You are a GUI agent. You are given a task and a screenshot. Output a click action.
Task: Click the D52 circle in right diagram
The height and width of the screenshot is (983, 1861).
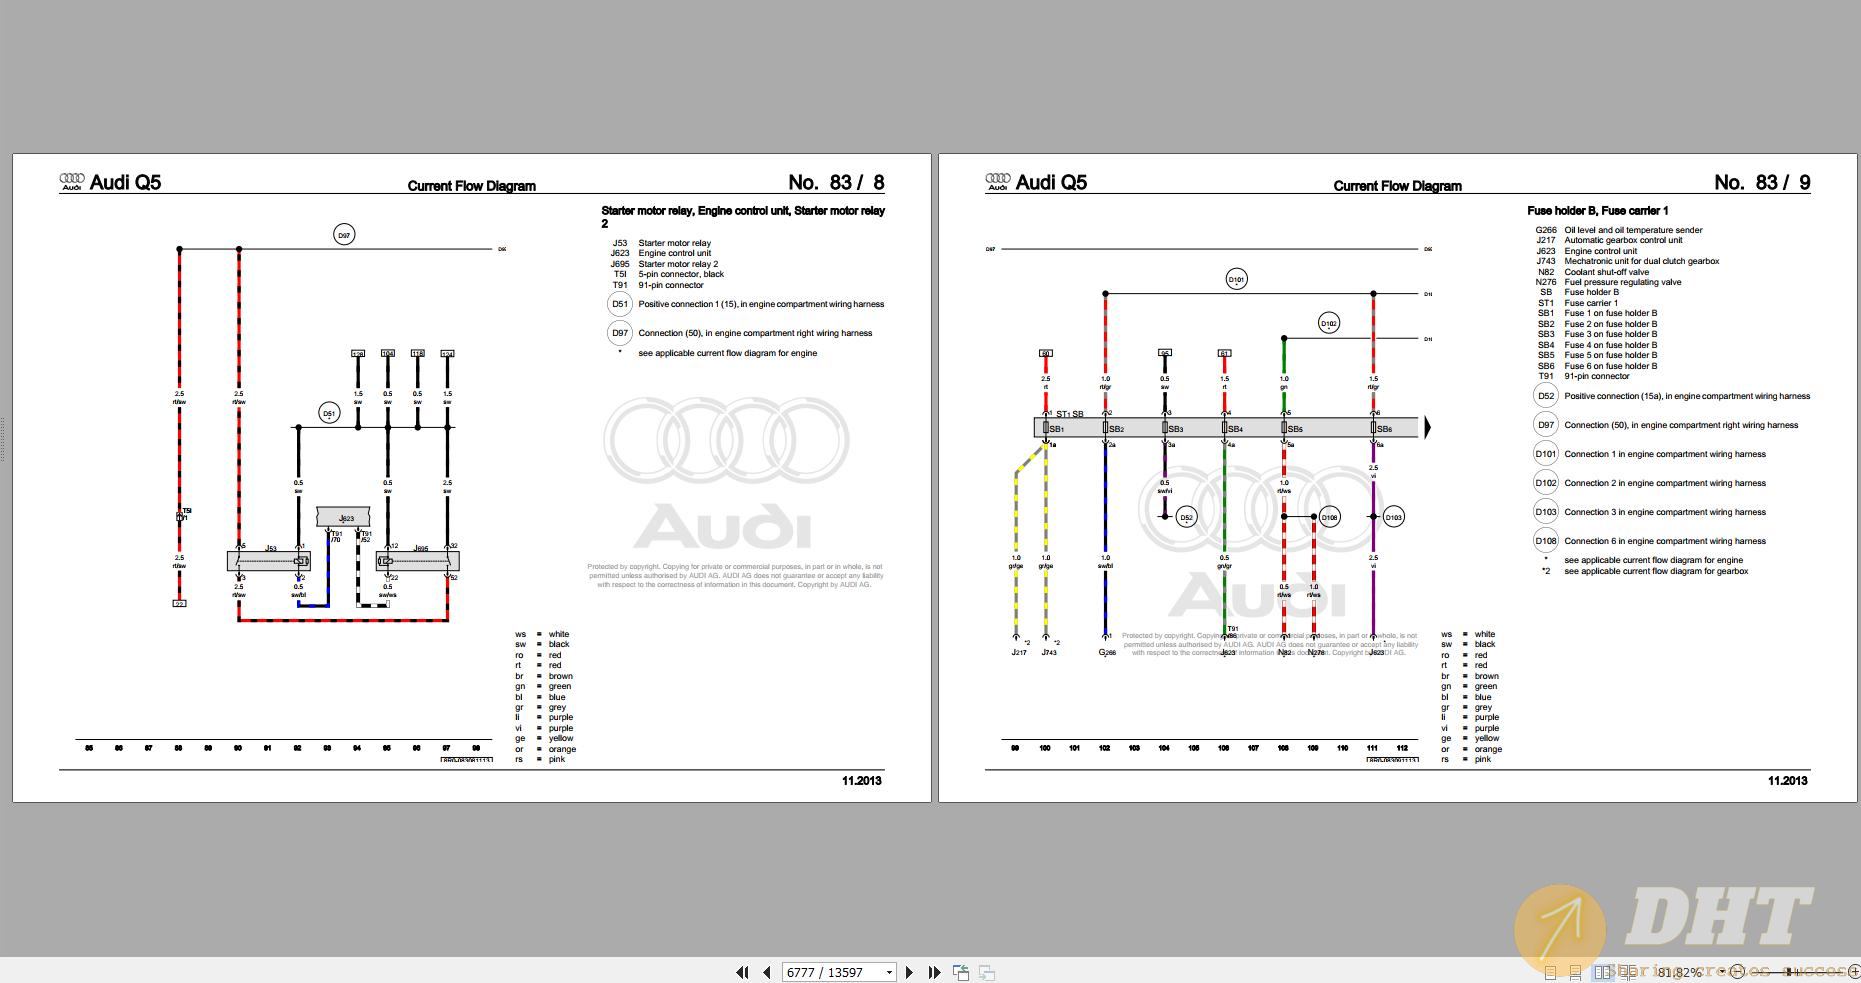point(1186,517)
